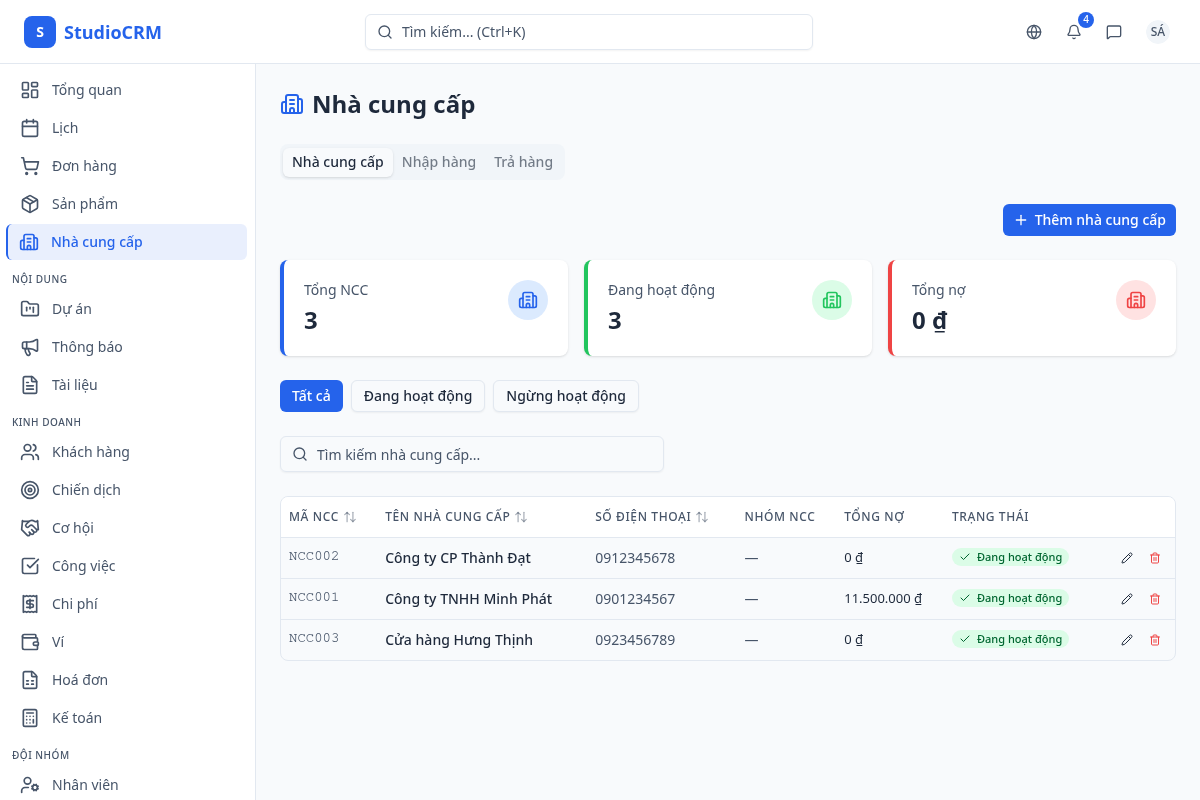Open the chat messages icon
Screen dimensions: 1200x800
pos(1114,32)
